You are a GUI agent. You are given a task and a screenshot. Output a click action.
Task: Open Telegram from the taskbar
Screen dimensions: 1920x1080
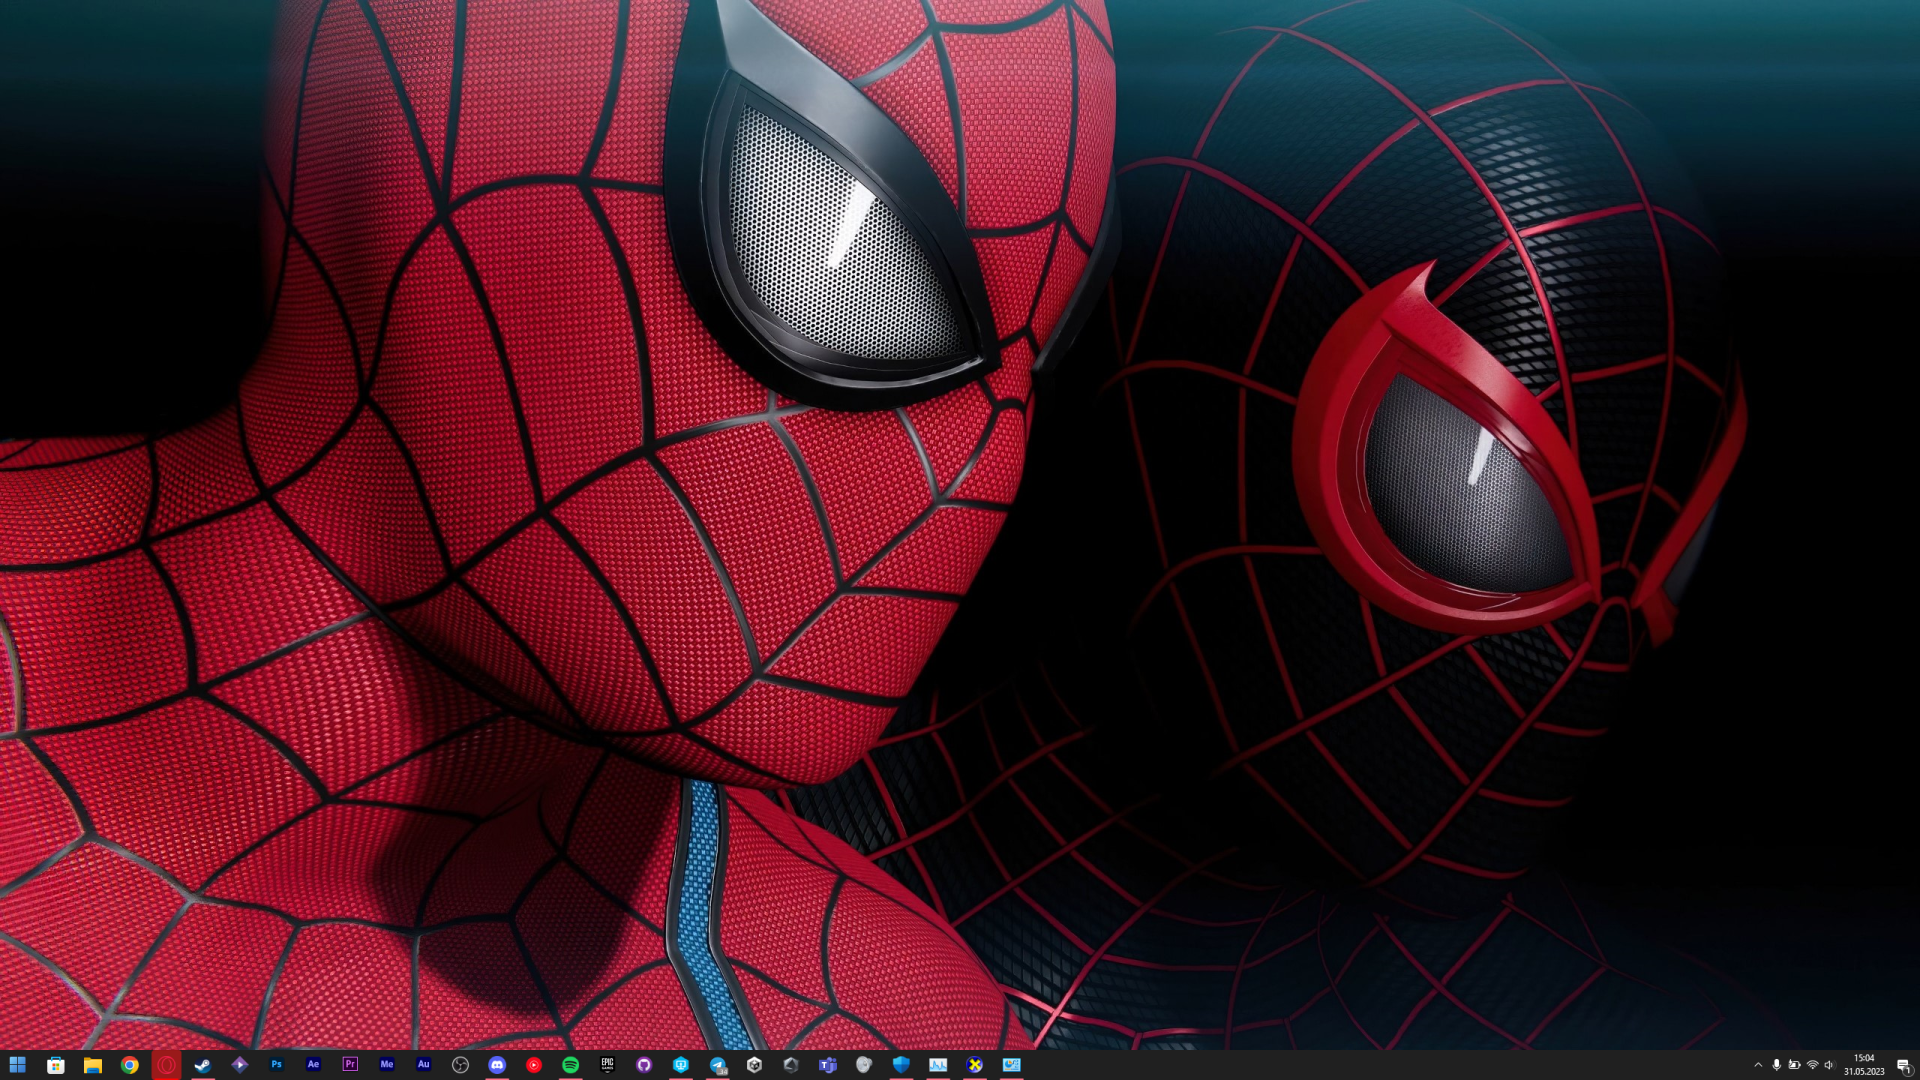coord(718,1065)
